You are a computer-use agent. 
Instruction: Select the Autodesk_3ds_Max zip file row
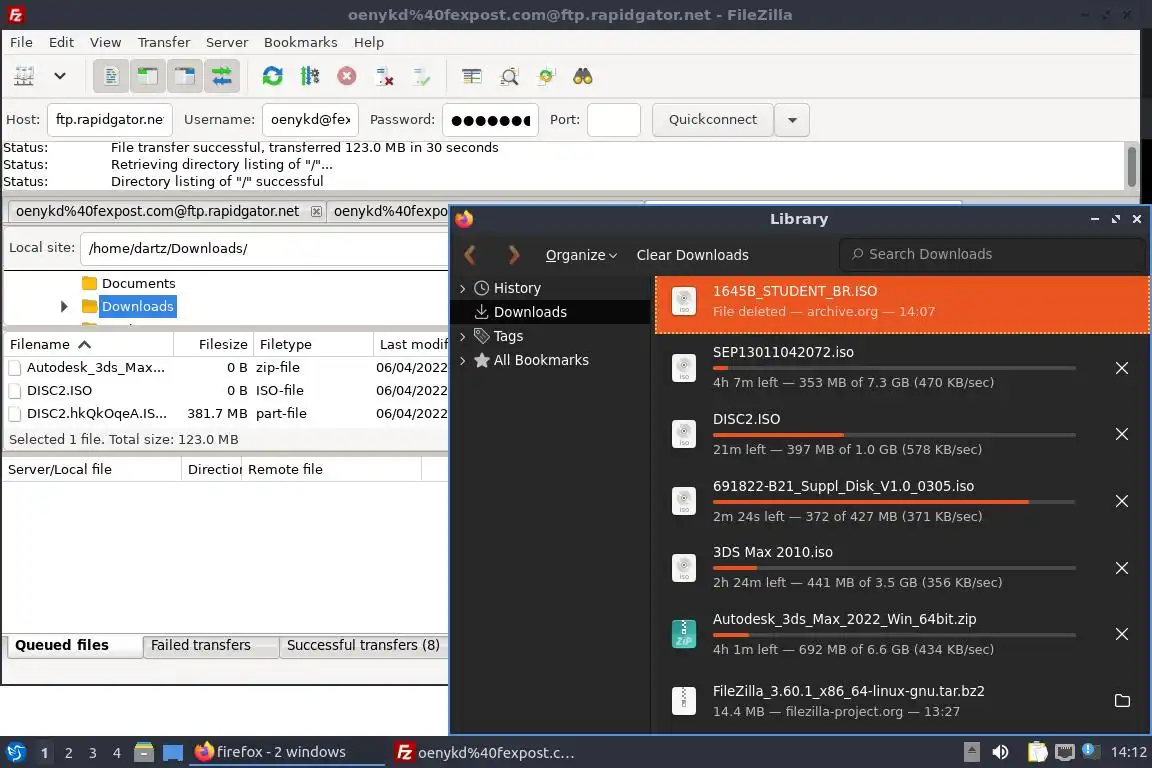click(226, 367)
